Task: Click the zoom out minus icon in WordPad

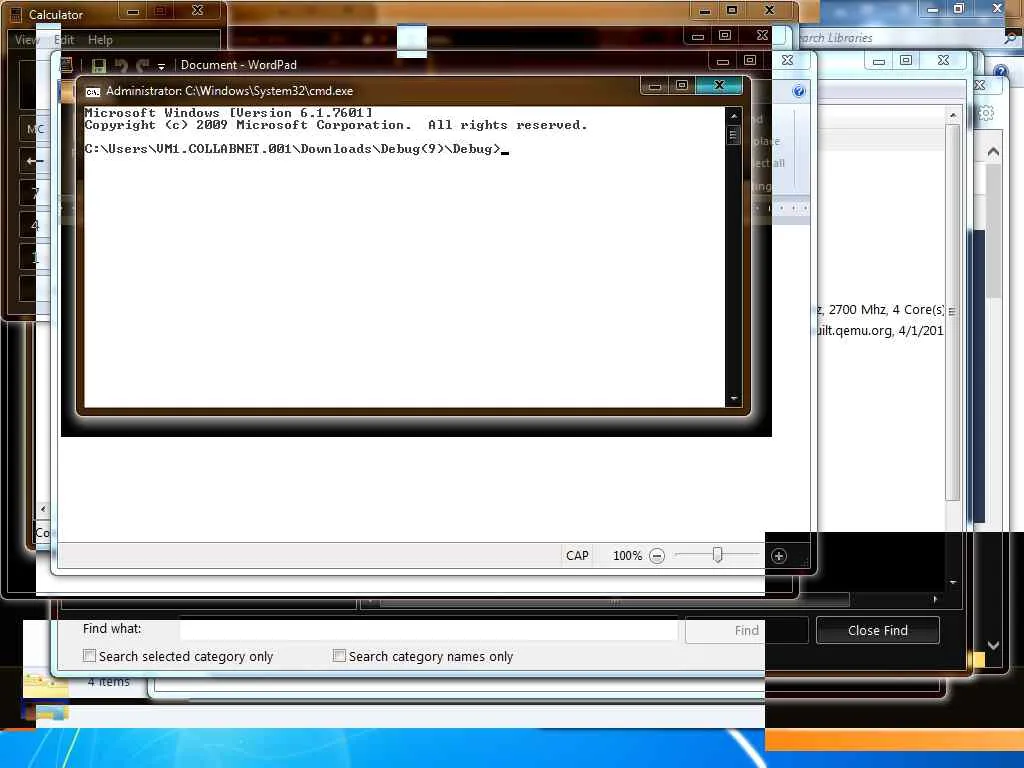Action: [x=657, y=556]
